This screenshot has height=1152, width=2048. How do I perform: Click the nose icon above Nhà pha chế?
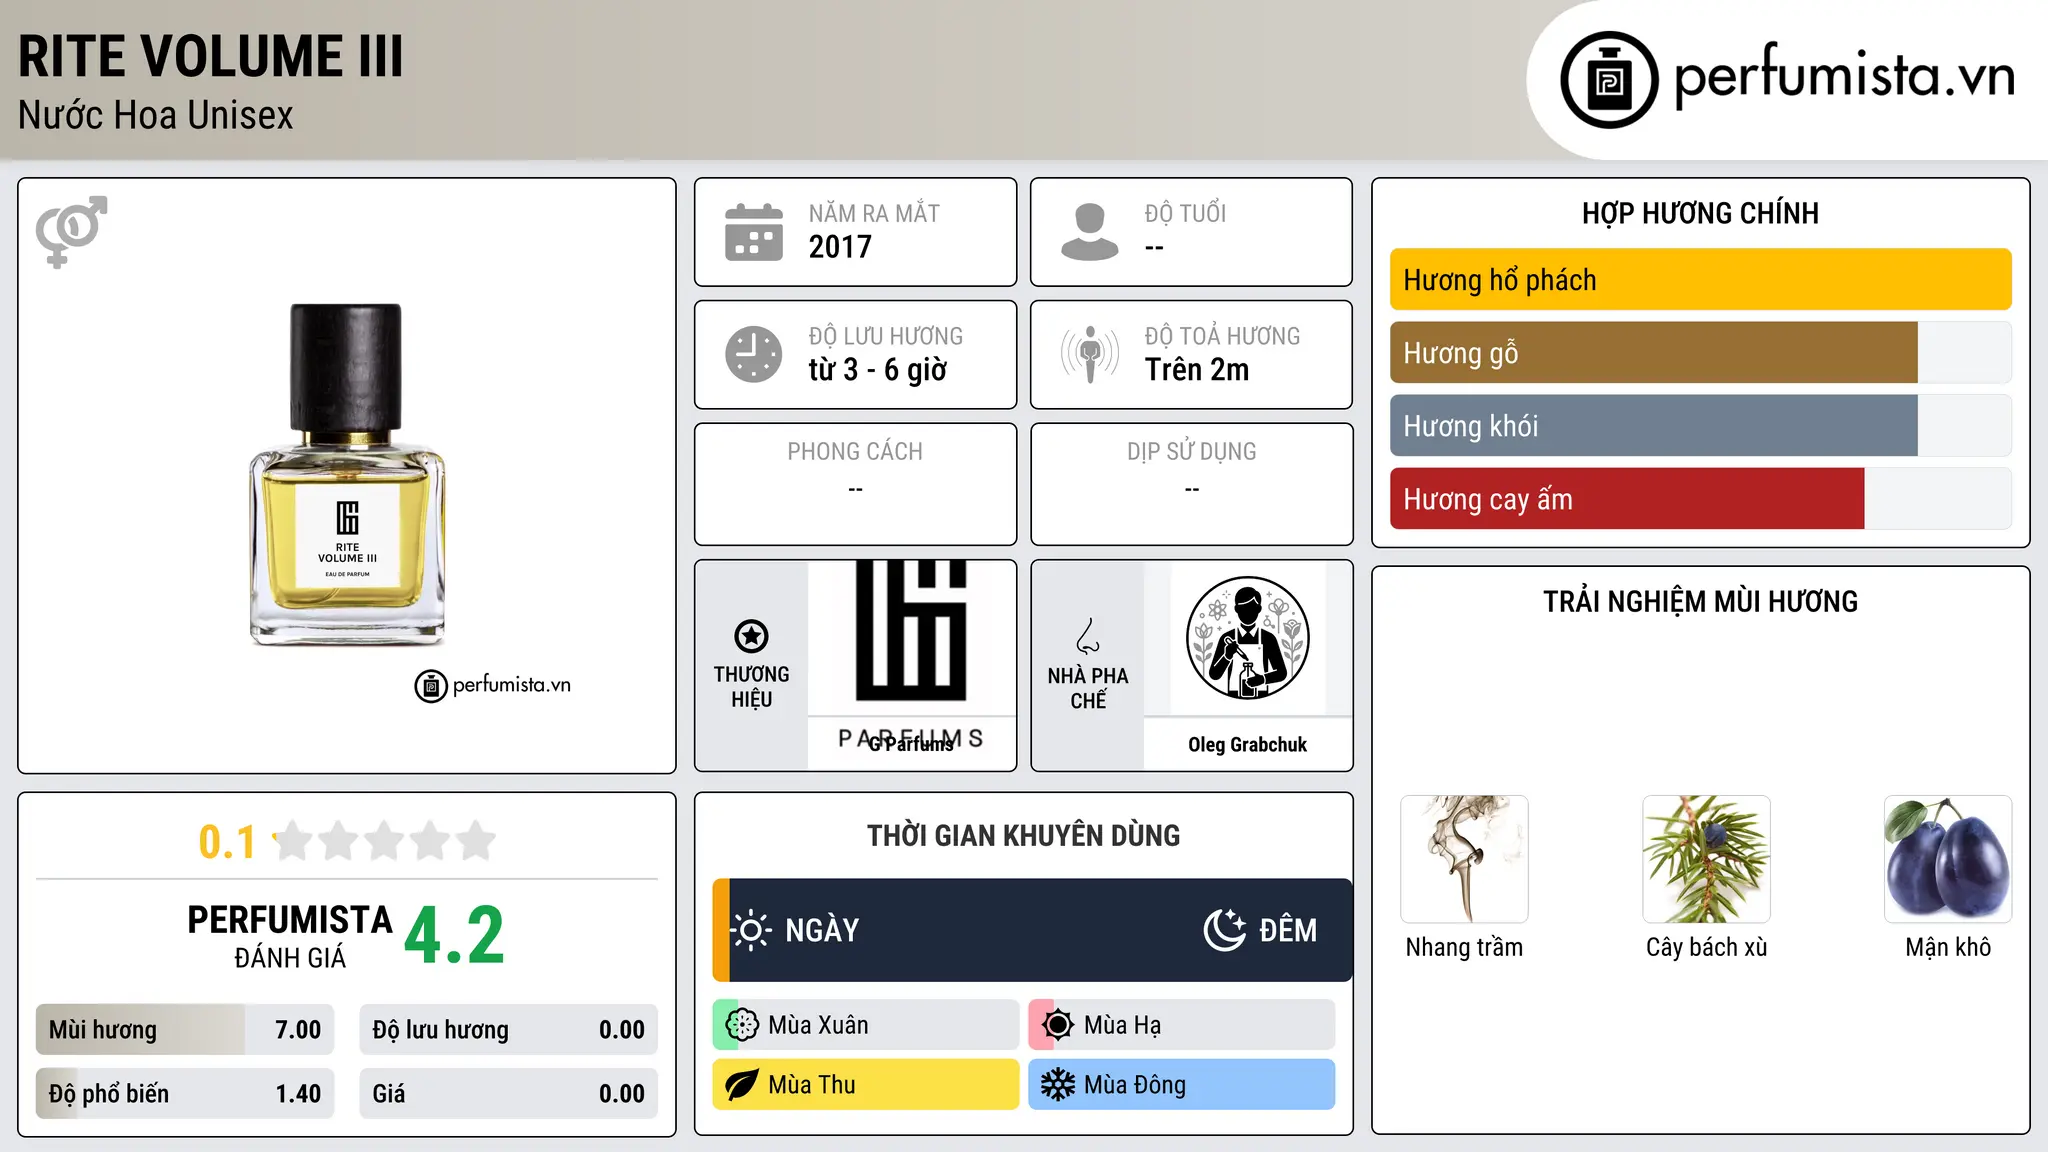point(1088,636)
